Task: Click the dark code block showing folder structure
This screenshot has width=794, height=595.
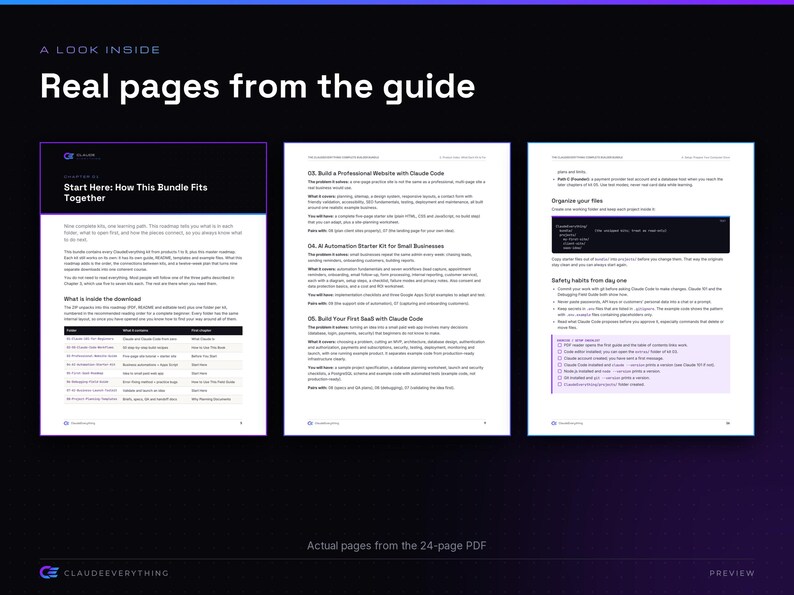Action: [x=641, y=235]
